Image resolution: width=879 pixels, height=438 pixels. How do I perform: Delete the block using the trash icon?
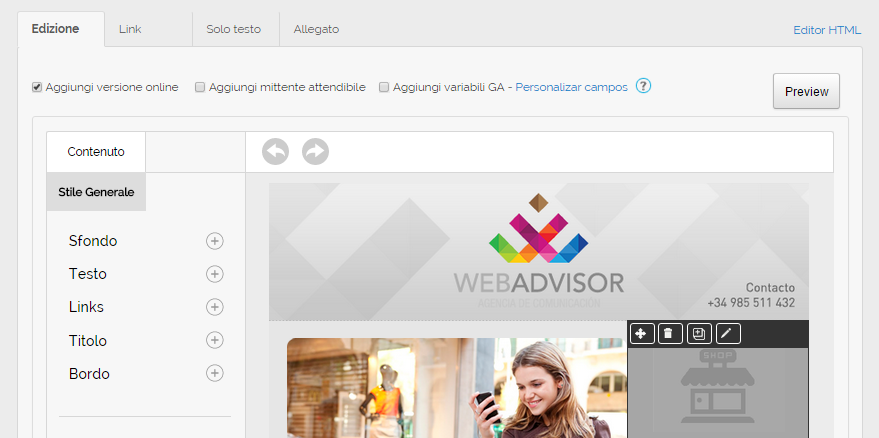pos(670,334)
